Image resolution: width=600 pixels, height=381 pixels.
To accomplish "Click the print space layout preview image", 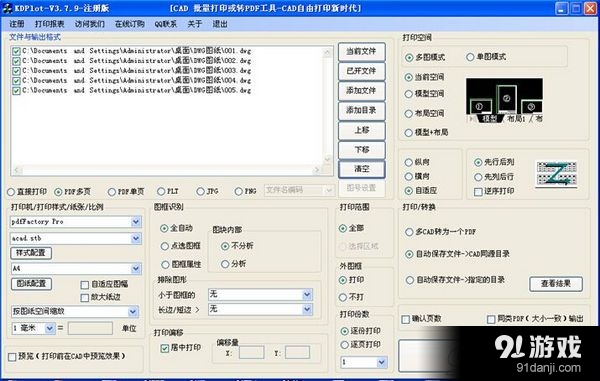I will point(504,101).
